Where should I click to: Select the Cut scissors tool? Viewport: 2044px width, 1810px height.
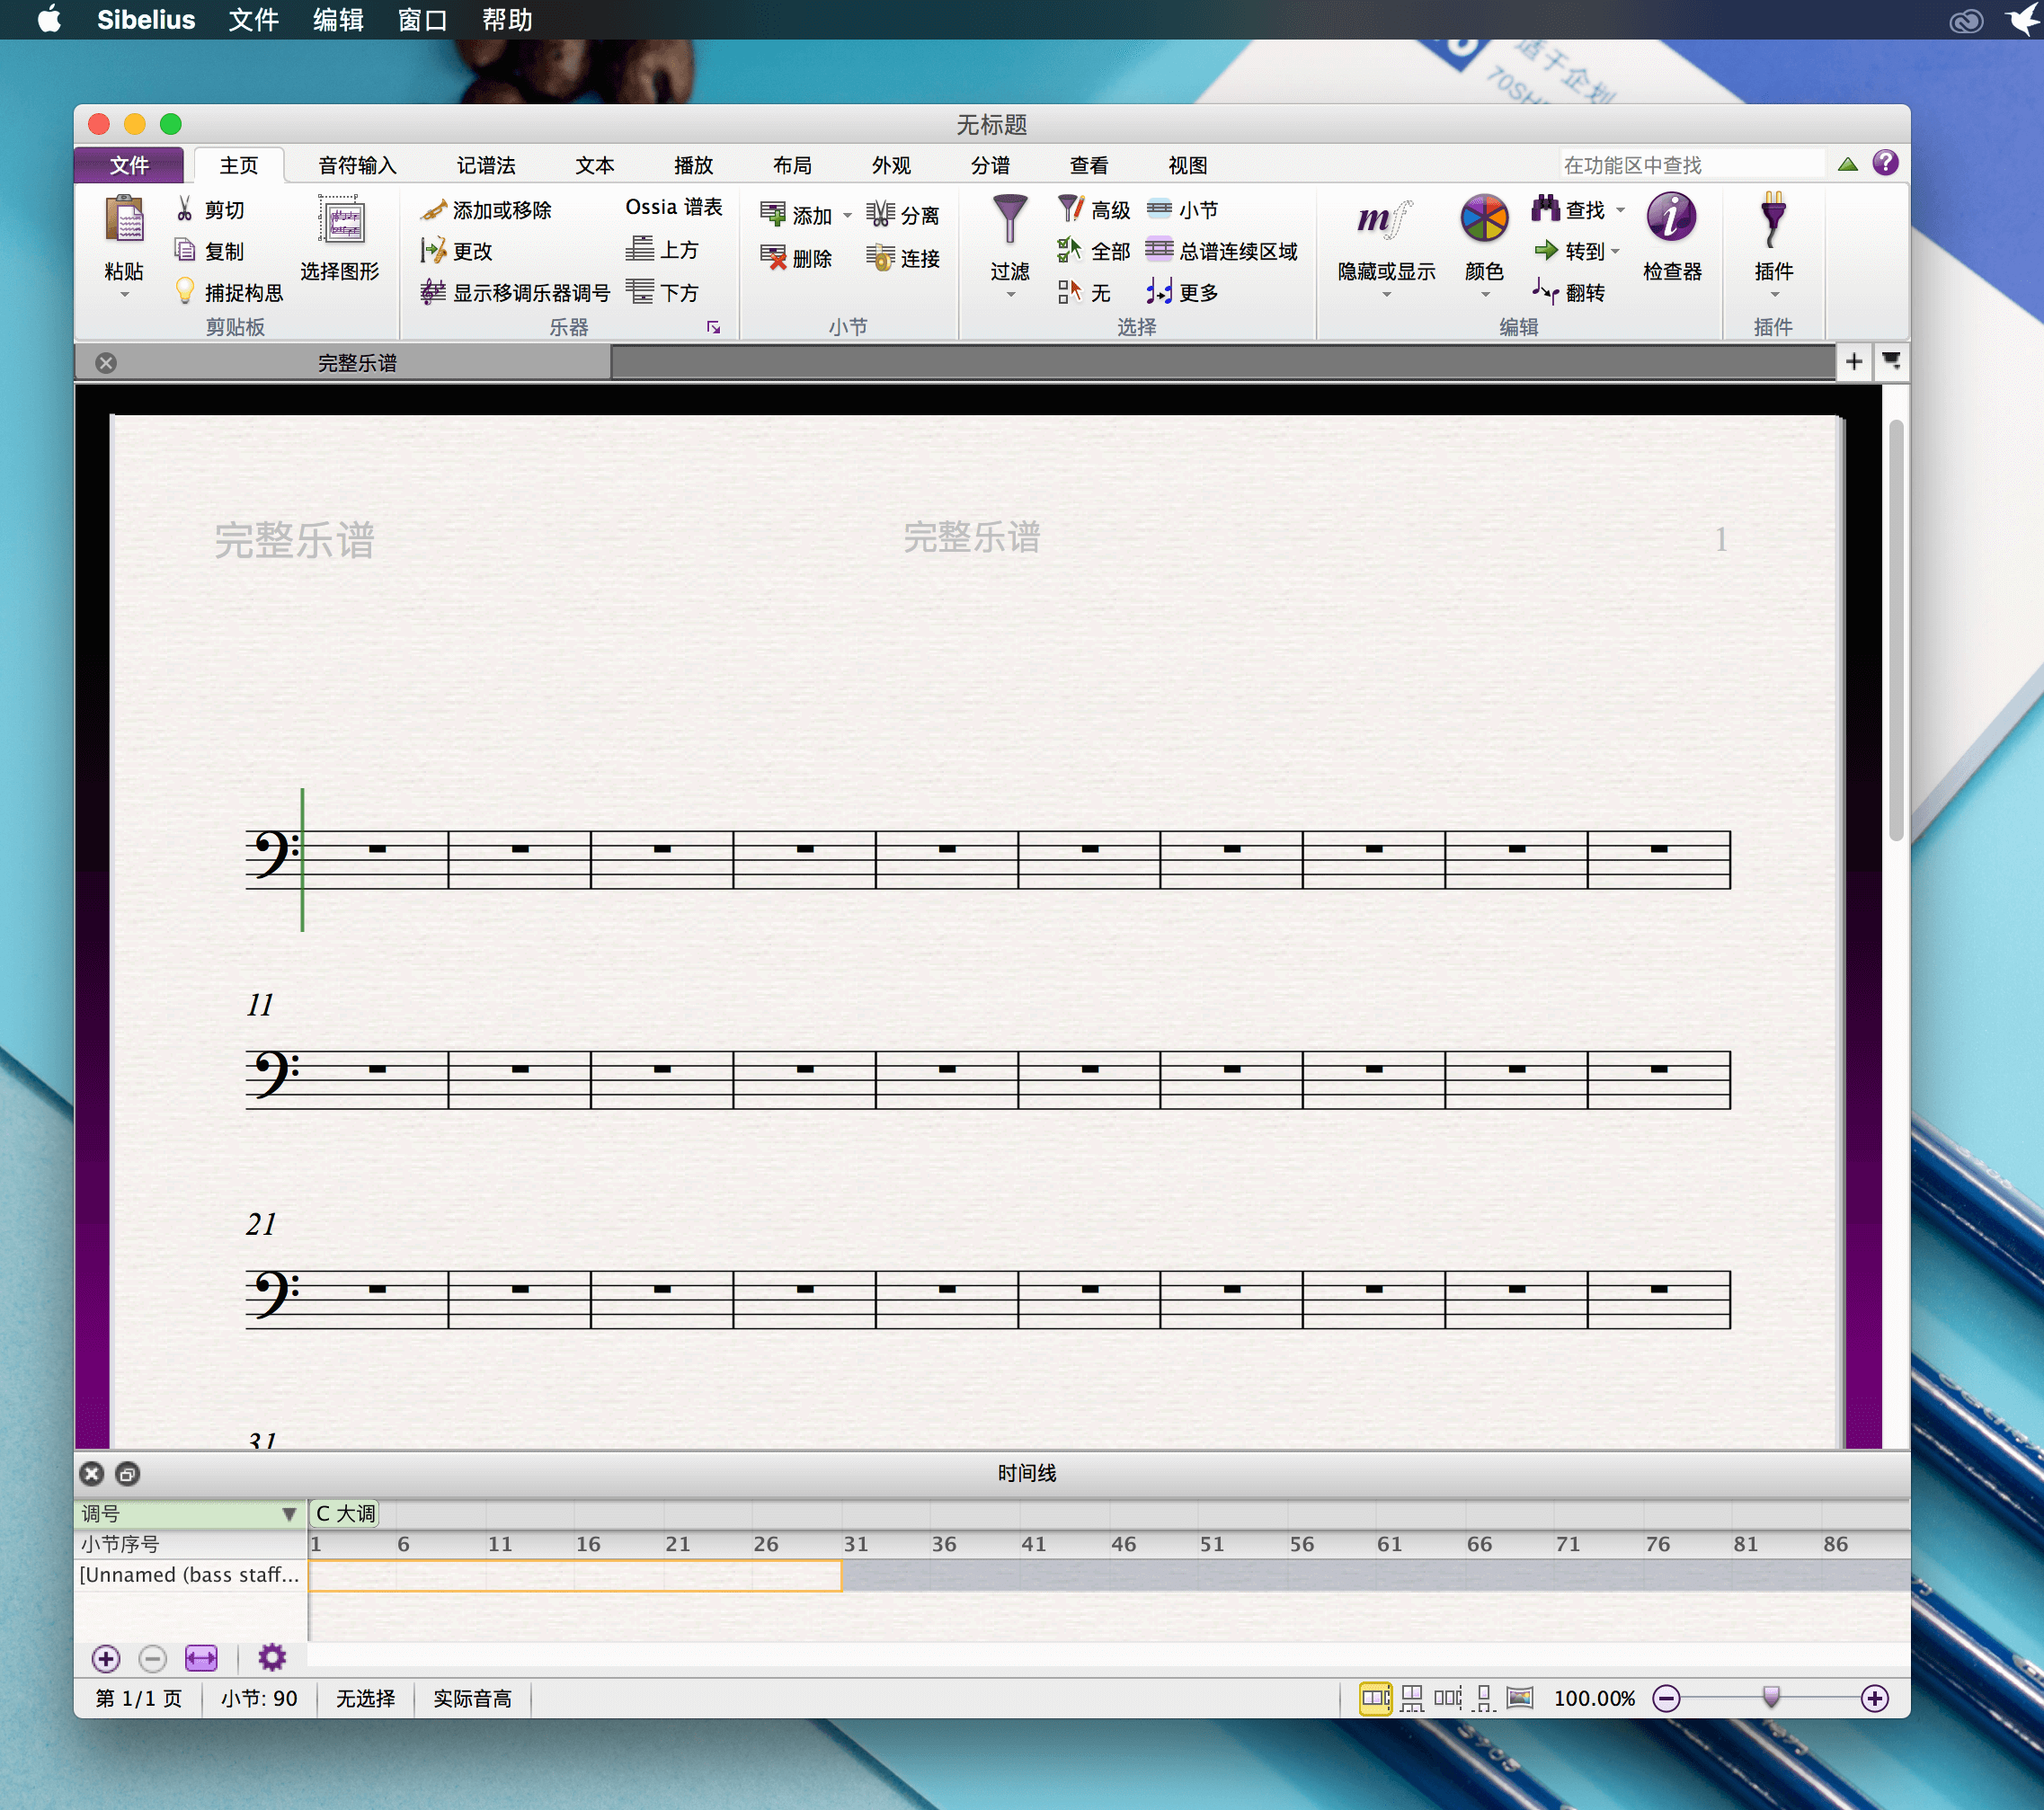[184, 209]
